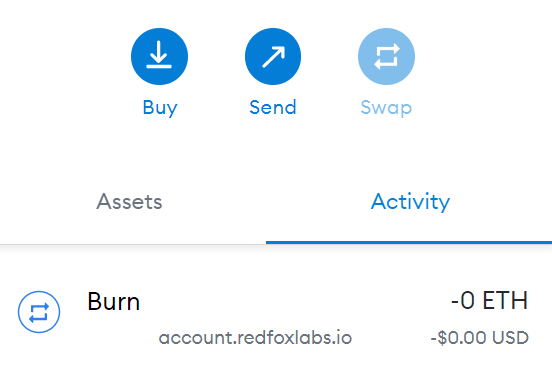Open the Burn transaction title
The height and width of the screenshot is (371, 552).
tap(113, 302)
